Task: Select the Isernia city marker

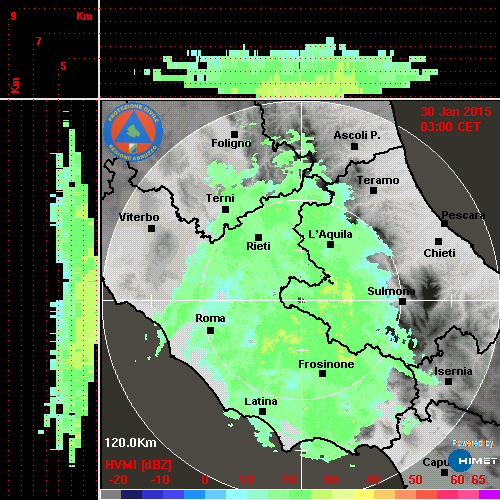Action: (x=448, y=381)
